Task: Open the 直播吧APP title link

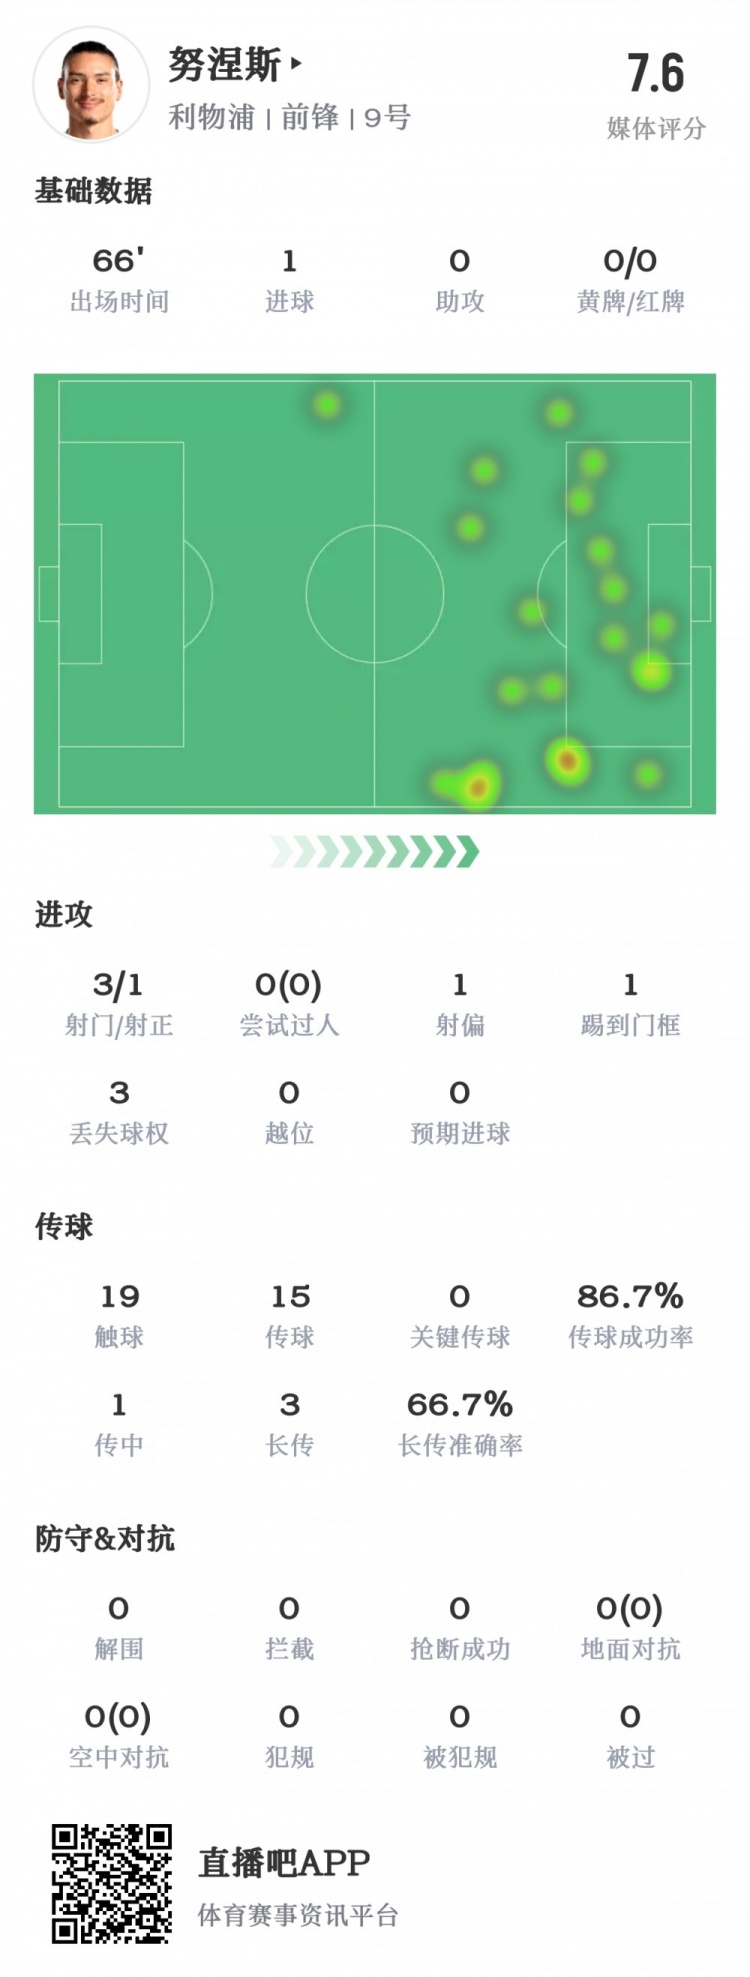Action: [x=284, y=1862]
